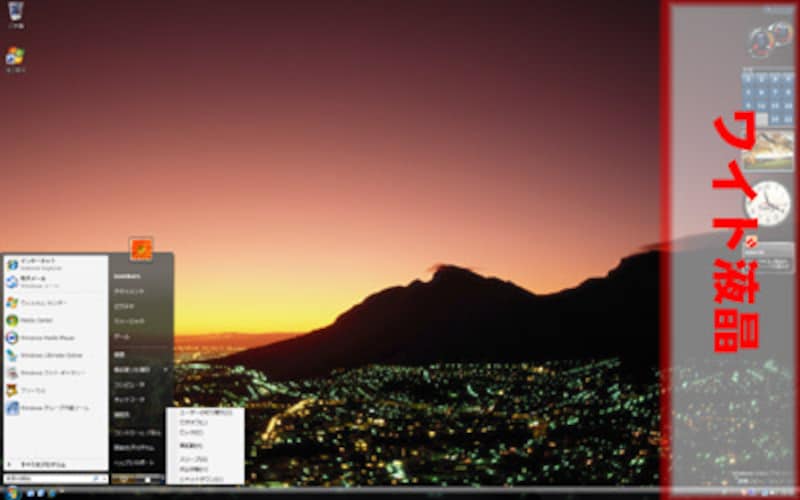The height and width of the screenshot is (500, 800).
Task: Launch Windows Media Player from Start menu
Action: pos(55,338)
